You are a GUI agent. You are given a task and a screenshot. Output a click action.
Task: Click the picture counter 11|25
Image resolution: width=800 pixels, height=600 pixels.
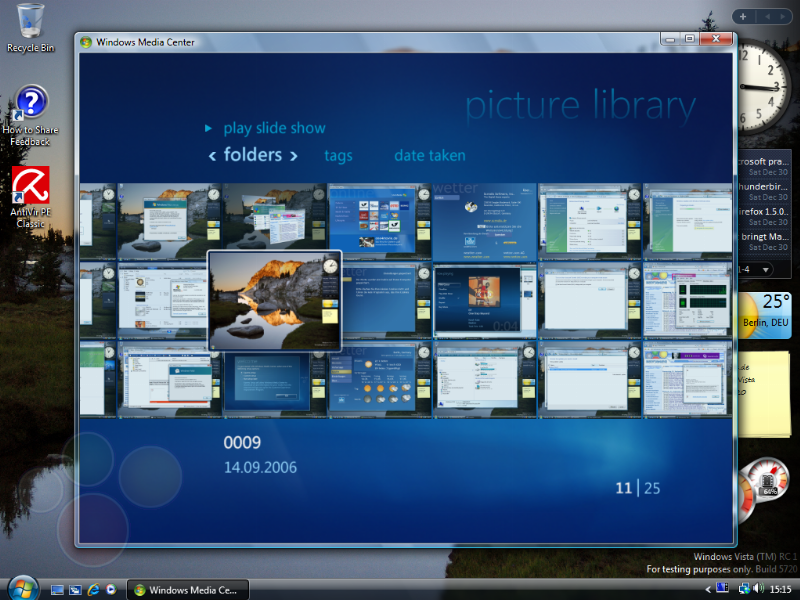[638, 488]
